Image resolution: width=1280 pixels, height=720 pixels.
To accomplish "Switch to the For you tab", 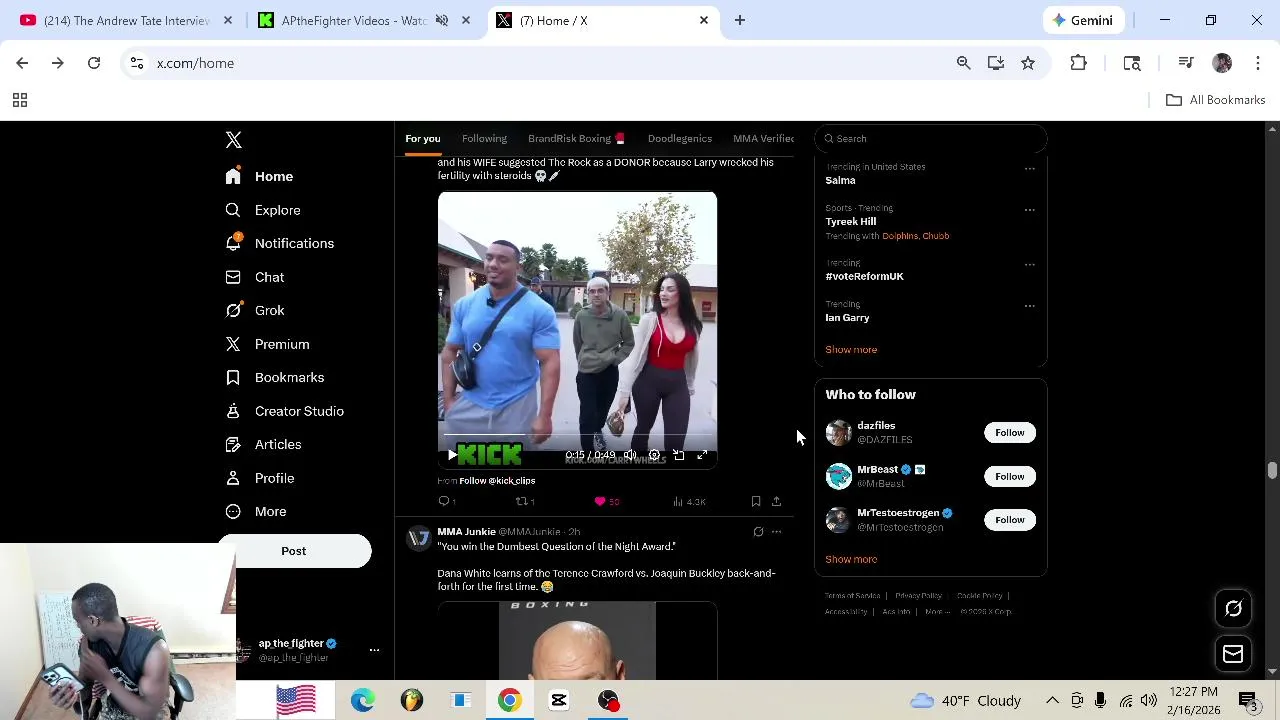I will (x=422, y=139).
